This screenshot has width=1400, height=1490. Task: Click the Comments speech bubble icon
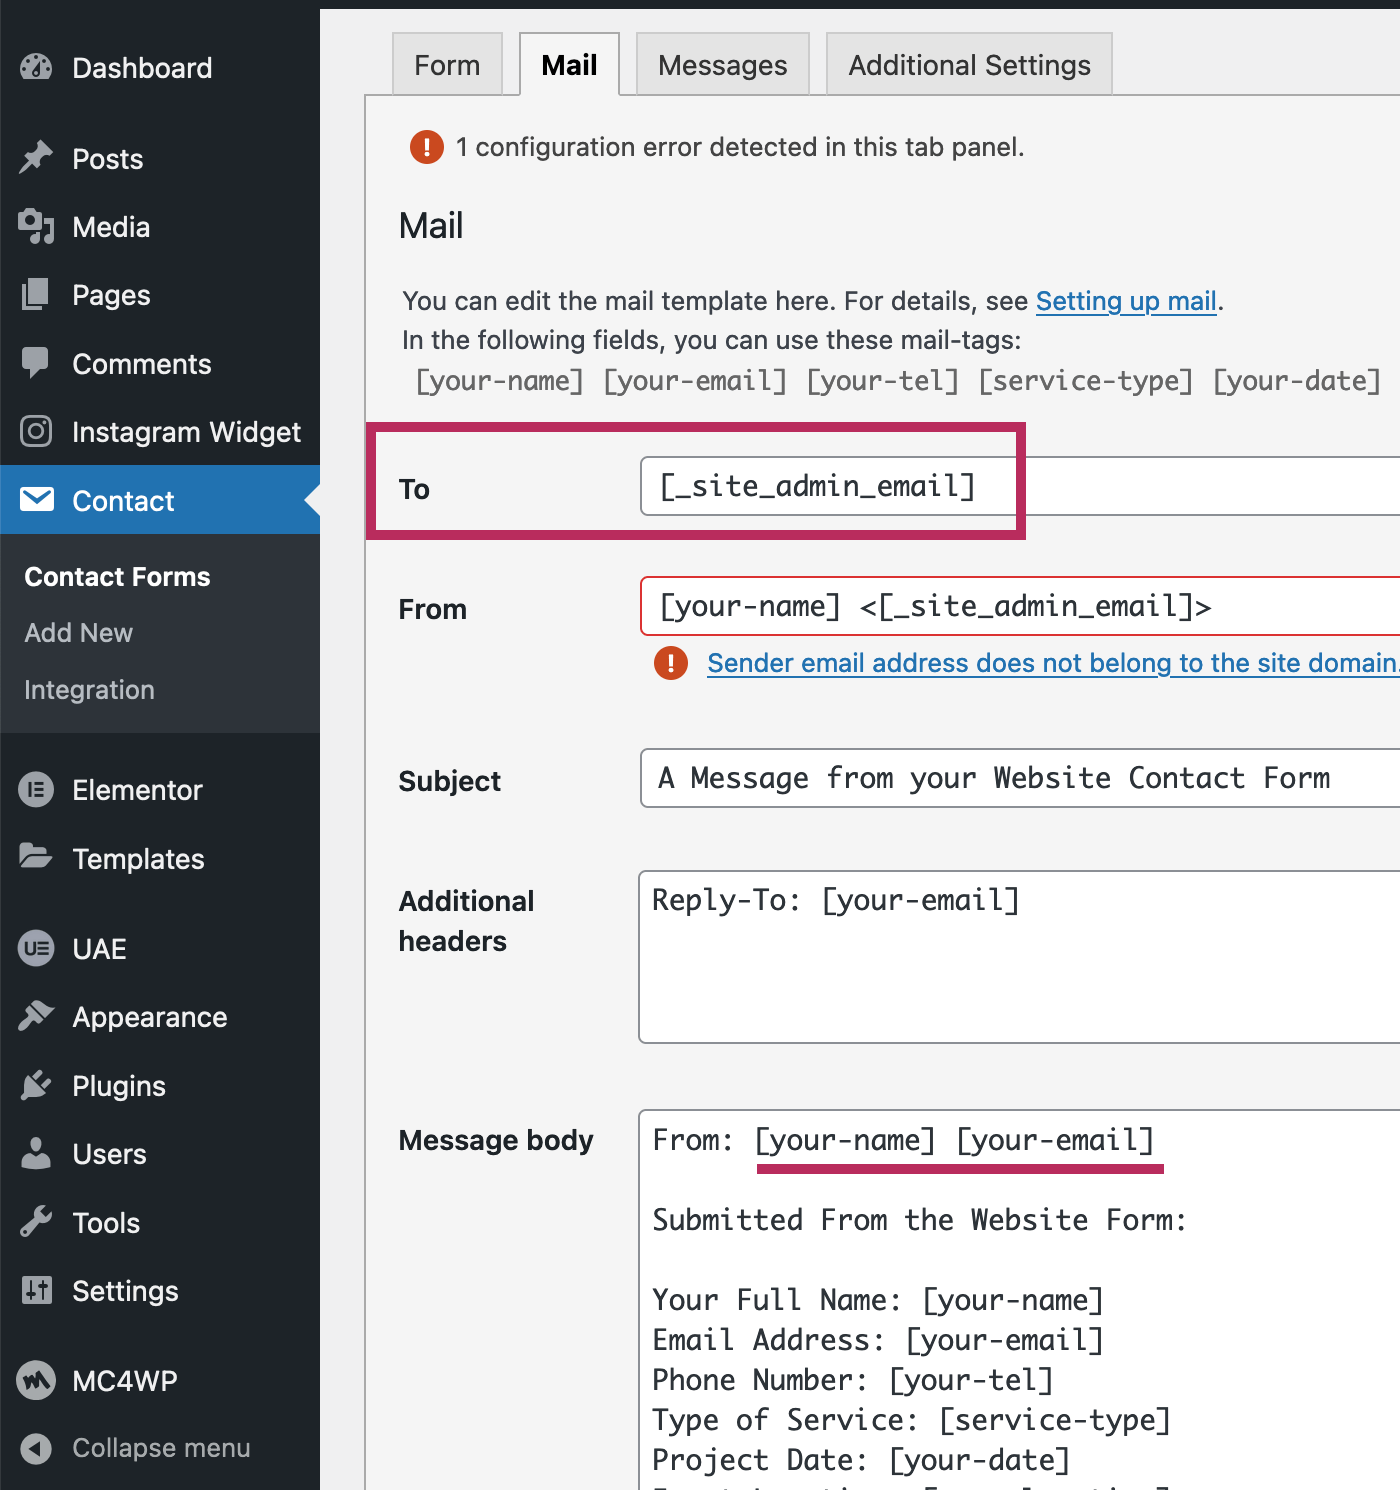[36, 363]
